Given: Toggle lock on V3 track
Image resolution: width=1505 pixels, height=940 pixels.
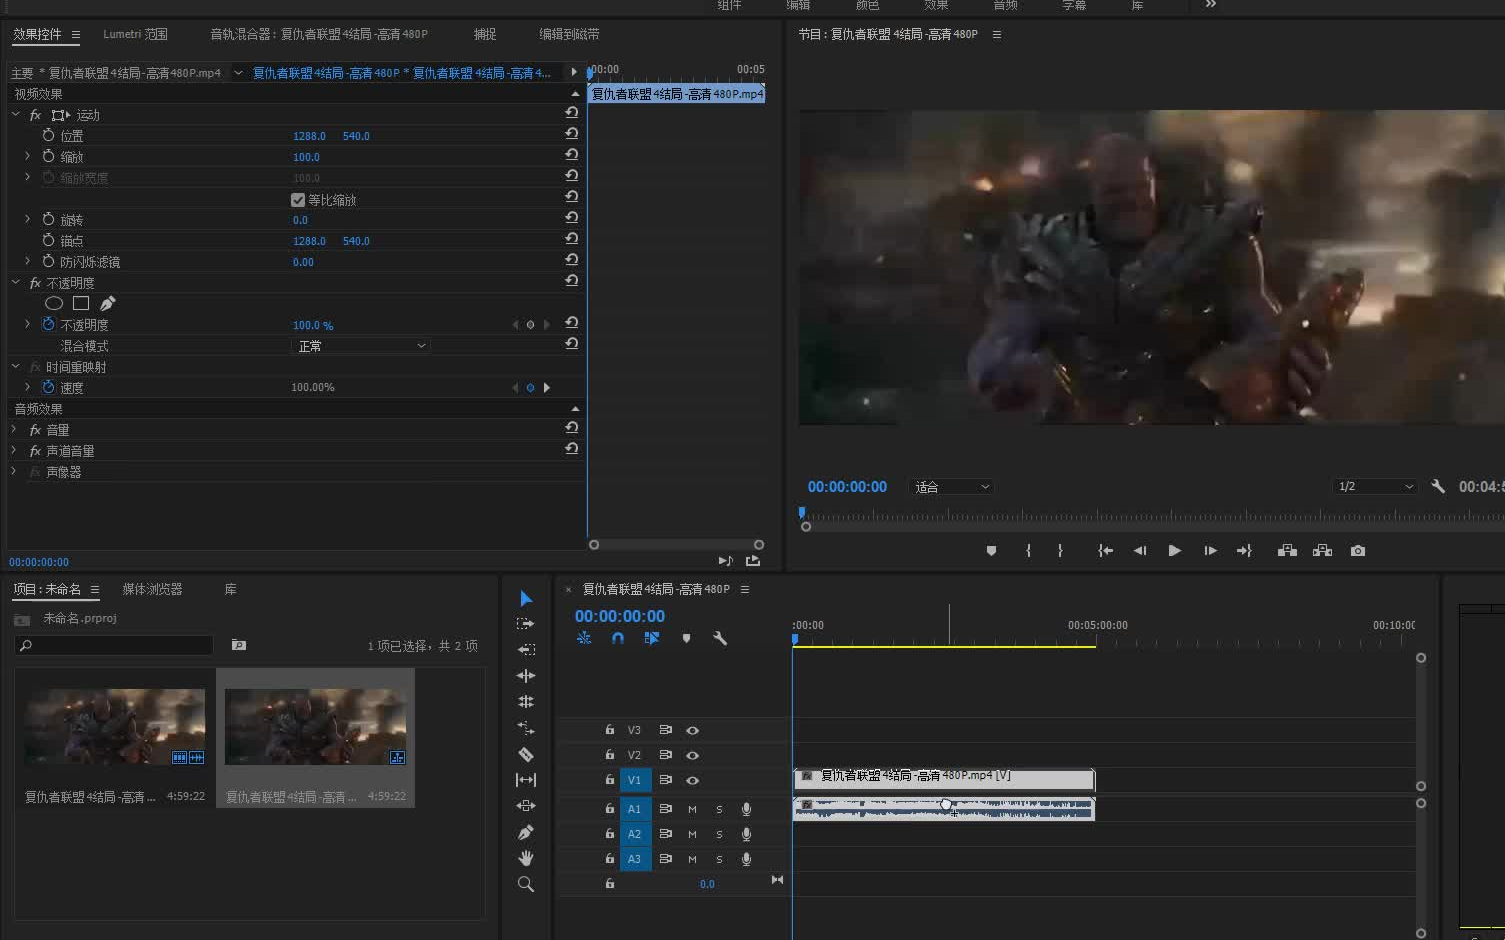Looking at the screenshot, I should [609, 730].
